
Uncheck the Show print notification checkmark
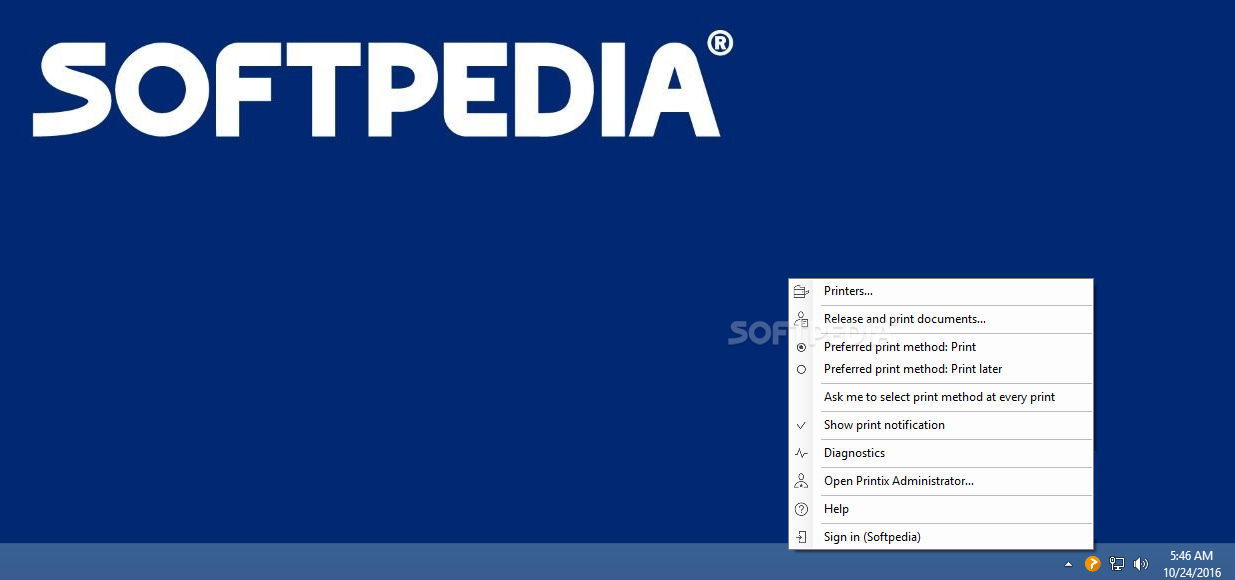(801, 425)
